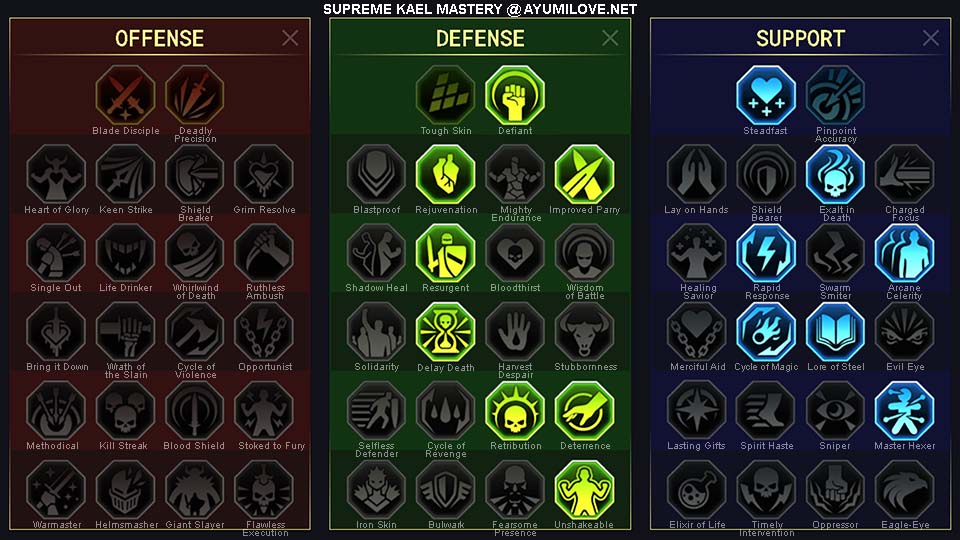
Task: Close the Offense mastery panel
Action: pyautogui.click(x=290, y=38)
